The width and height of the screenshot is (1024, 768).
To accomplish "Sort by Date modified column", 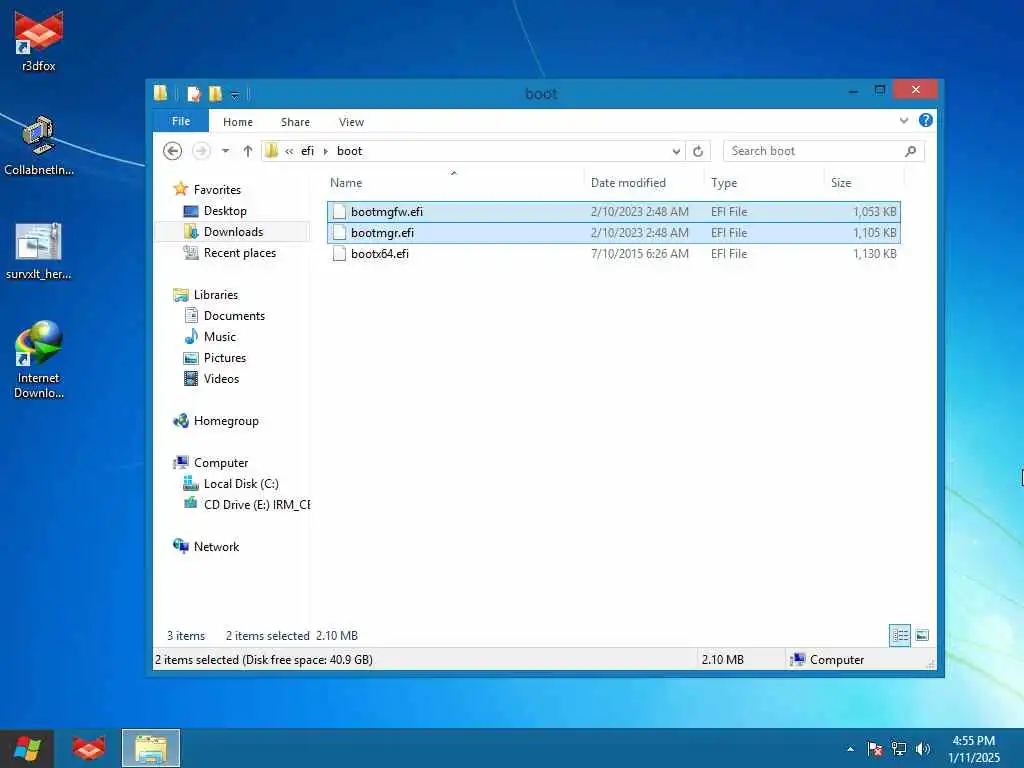I will (628, 183).
